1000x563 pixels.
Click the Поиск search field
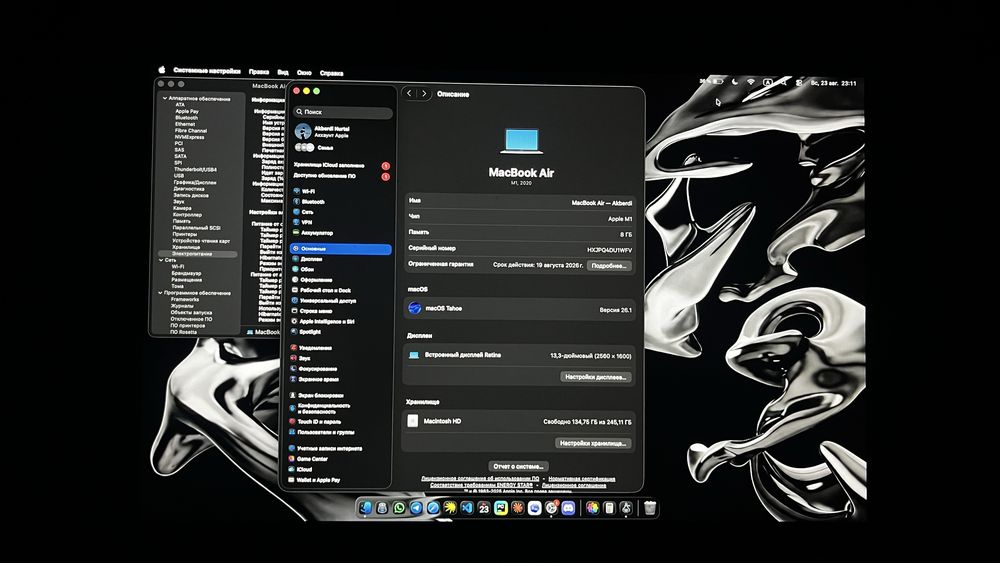coord(343,112)
